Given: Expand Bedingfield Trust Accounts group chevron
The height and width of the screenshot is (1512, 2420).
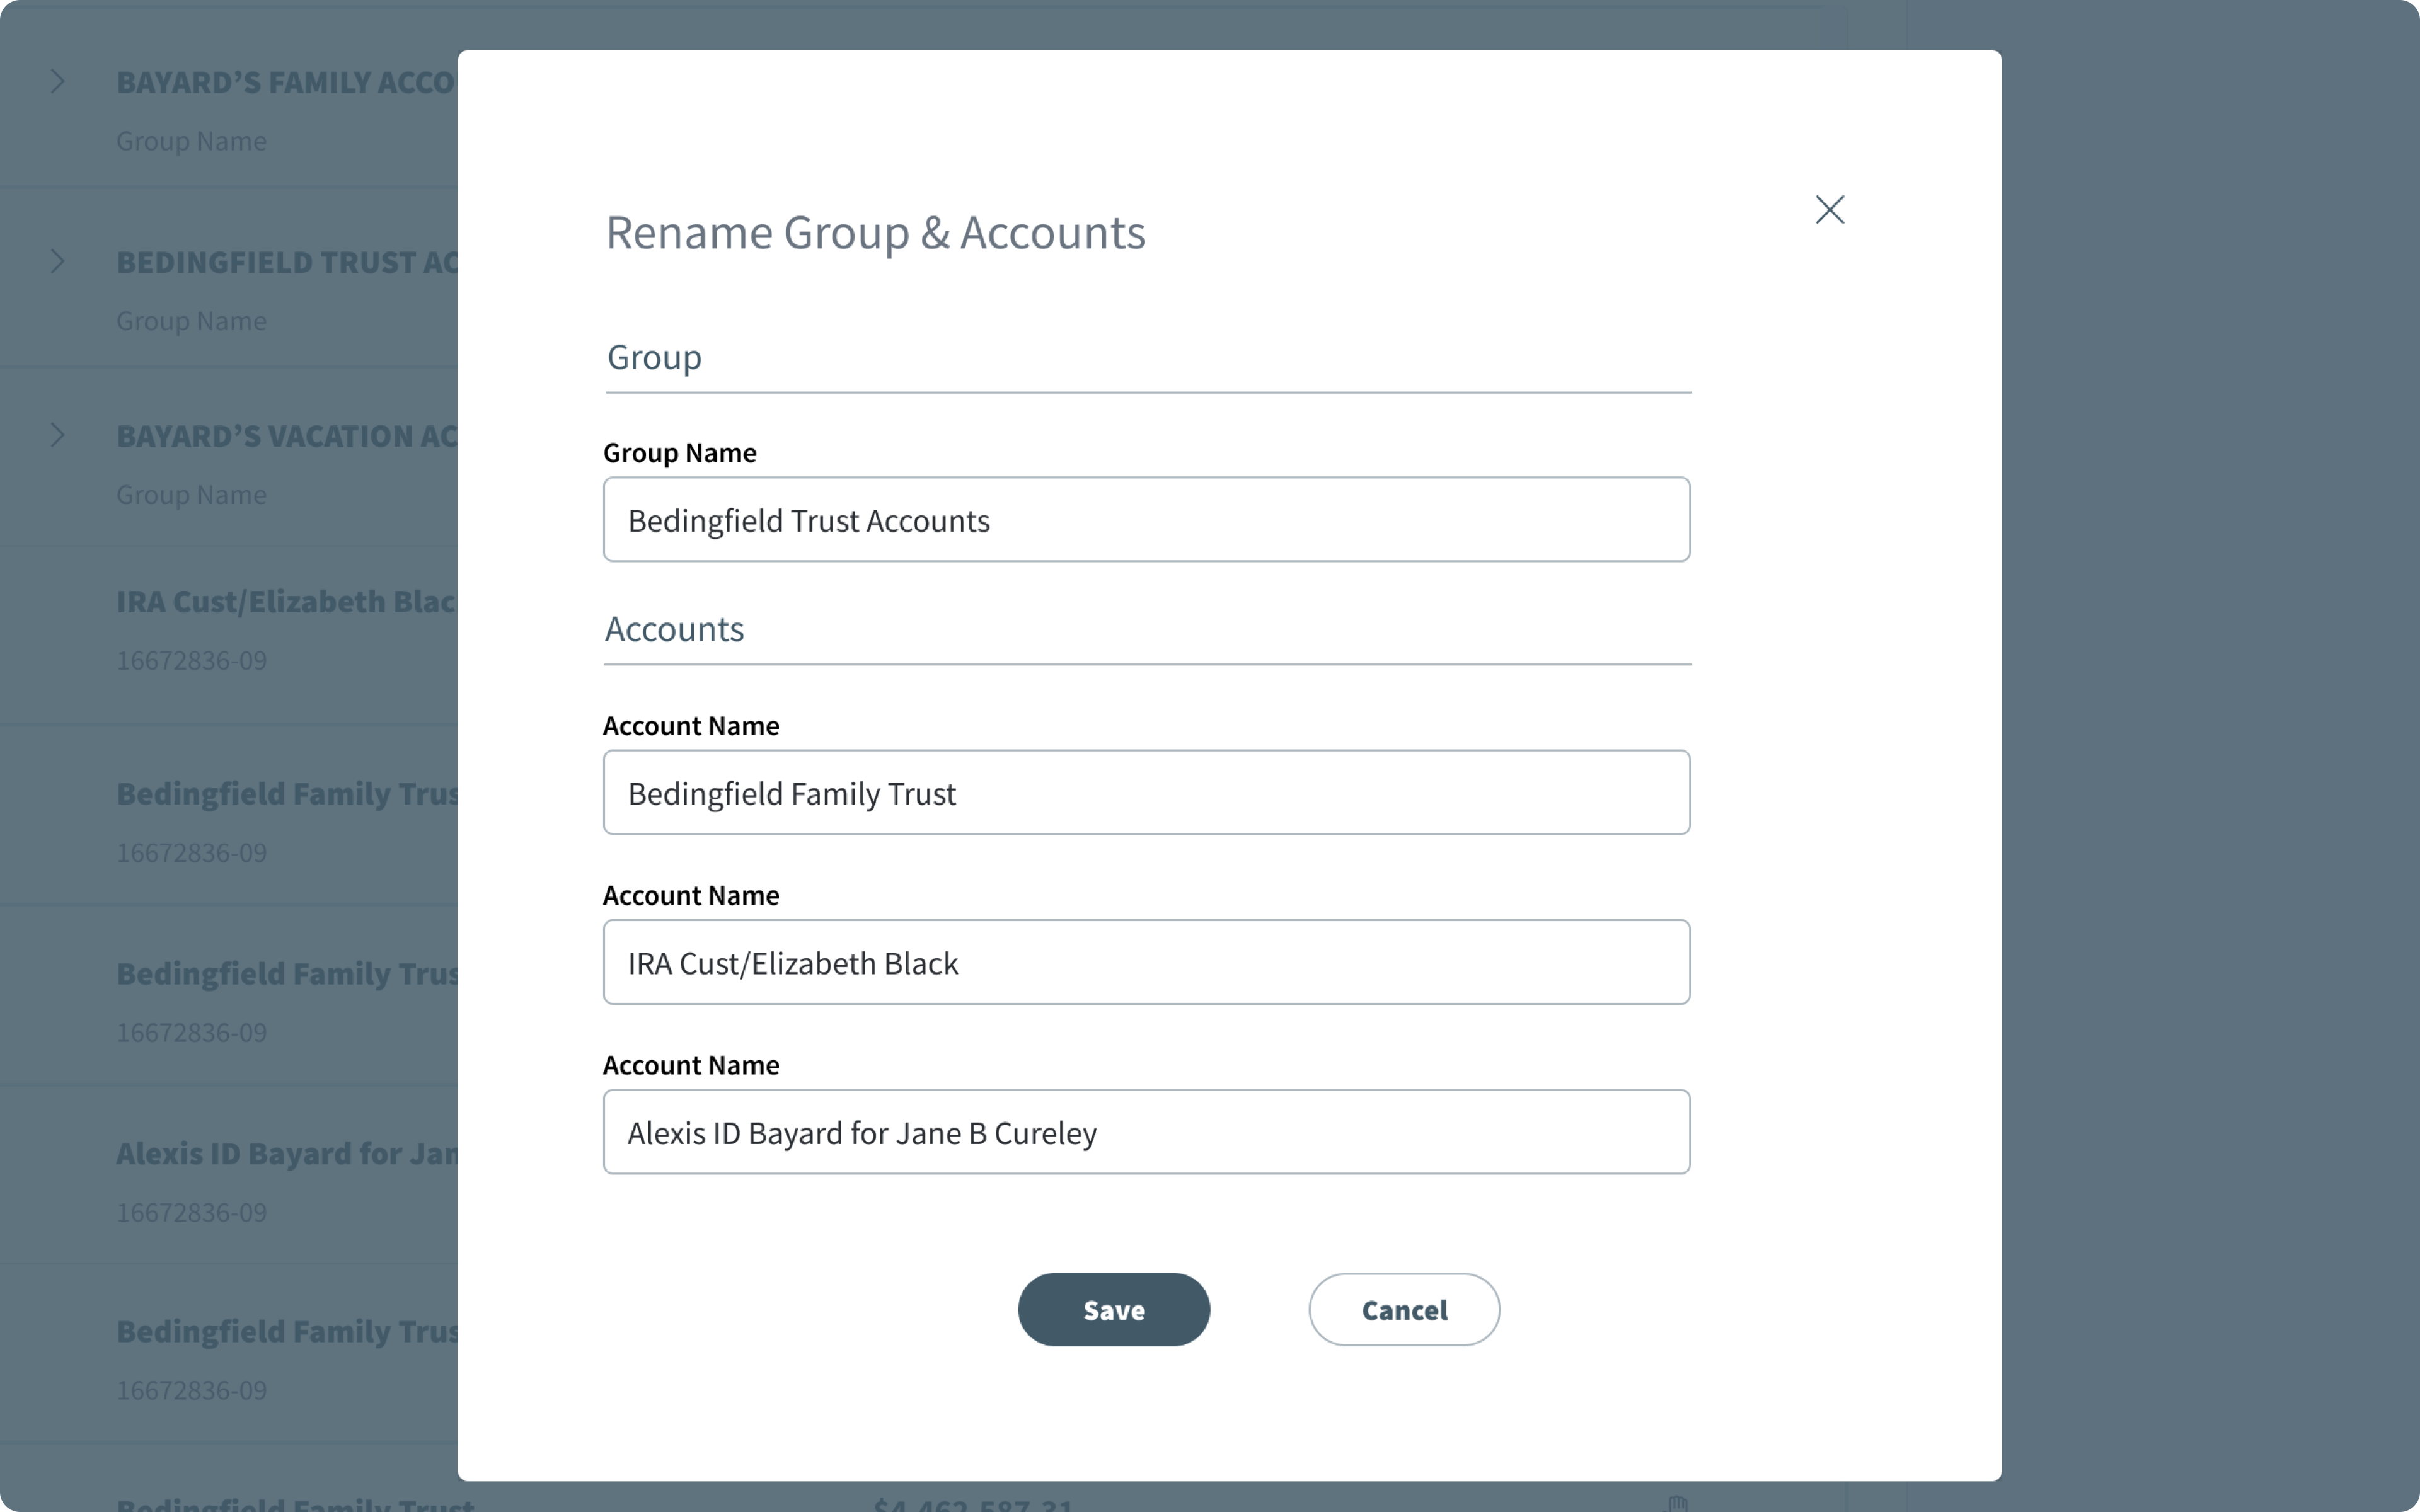Looking at the screenshot, I should pyautogui.click(x=58, y=261).
